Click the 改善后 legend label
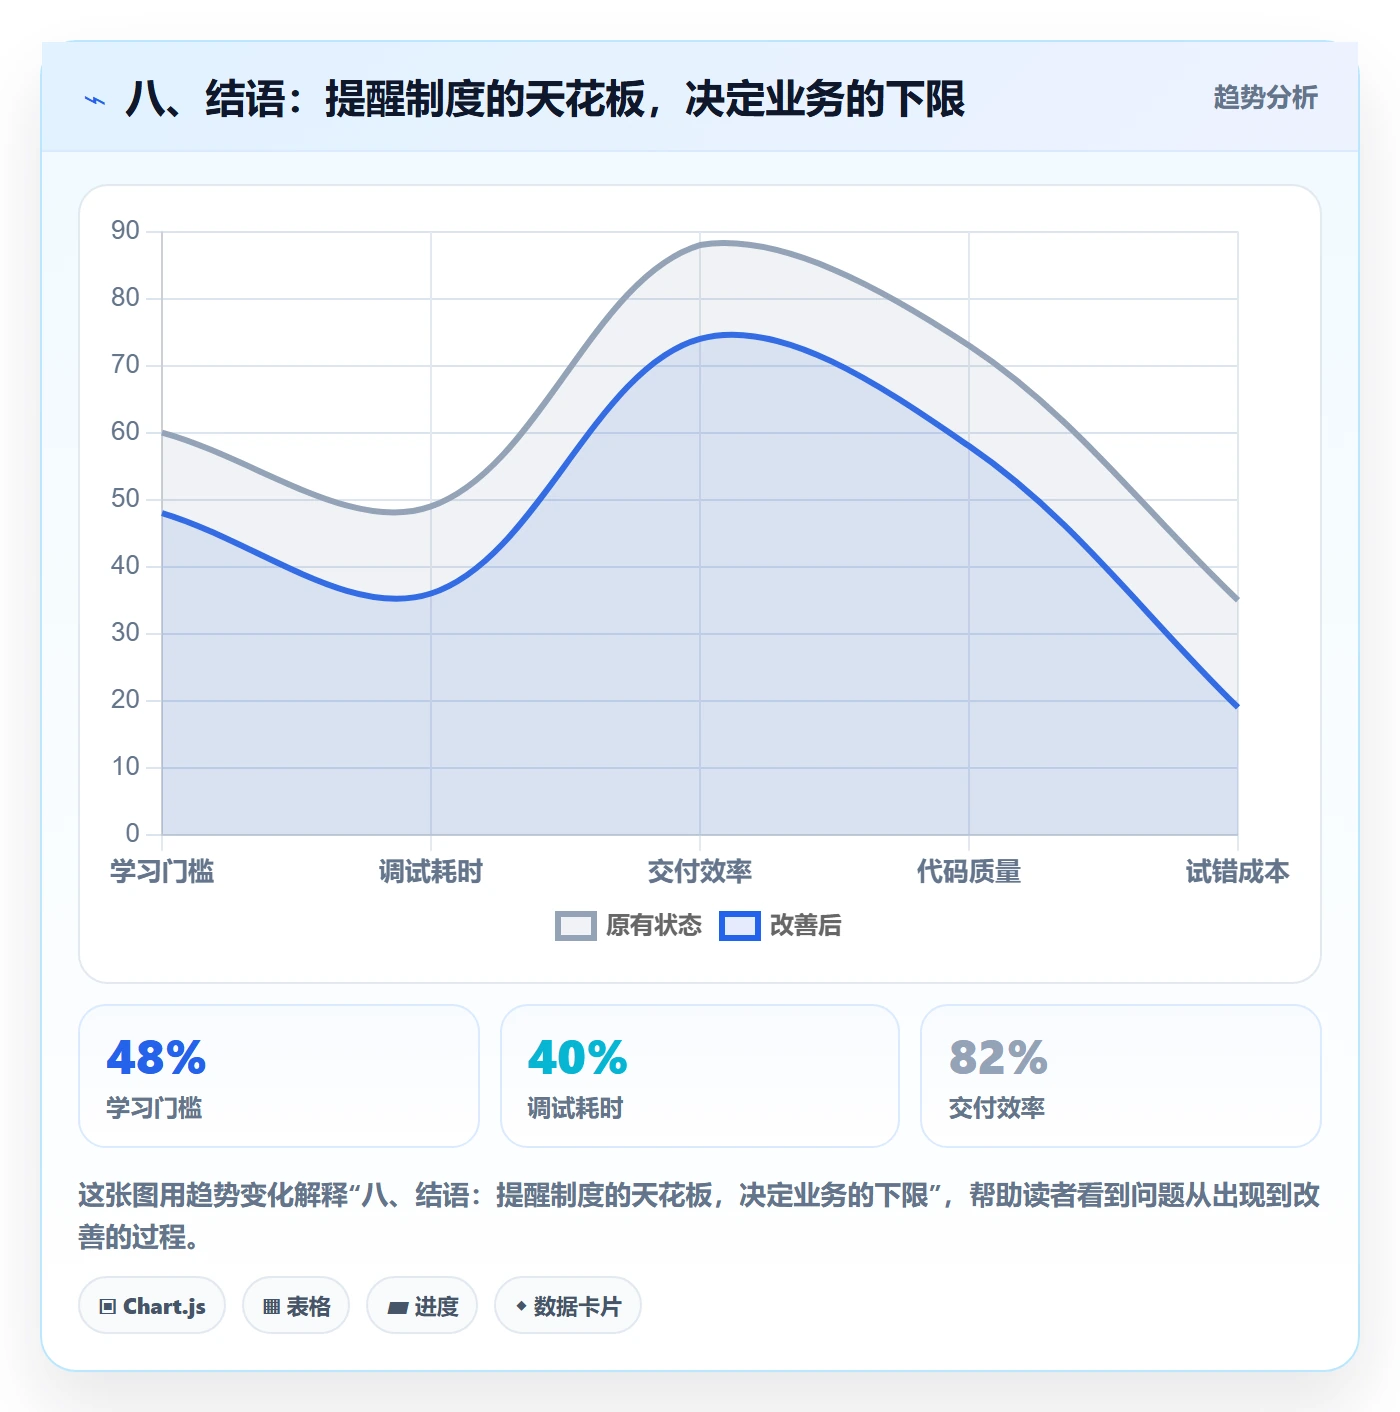This screenshot has height=1412, width=1400. click(806, 926)
